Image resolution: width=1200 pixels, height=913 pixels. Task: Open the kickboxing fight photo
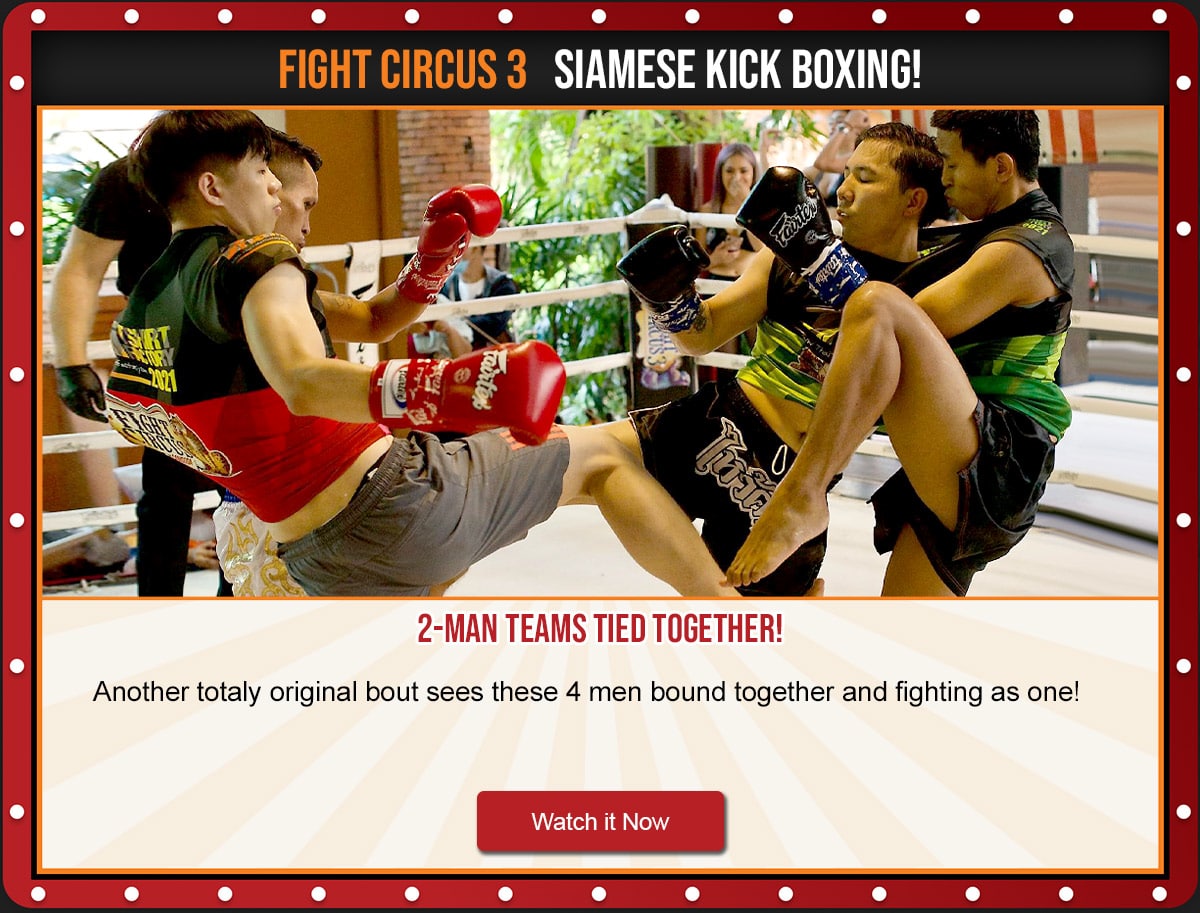point(600,352)
